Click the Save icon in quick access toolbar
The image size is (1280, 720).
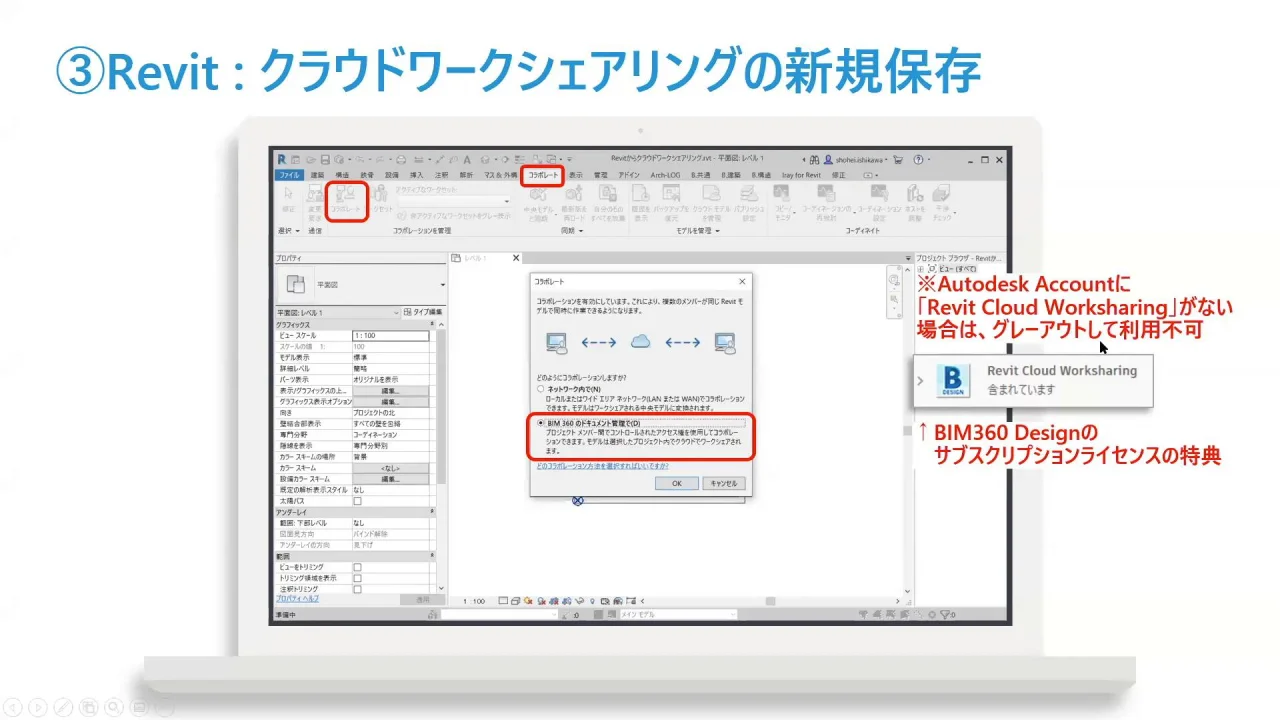click(325, 159)
